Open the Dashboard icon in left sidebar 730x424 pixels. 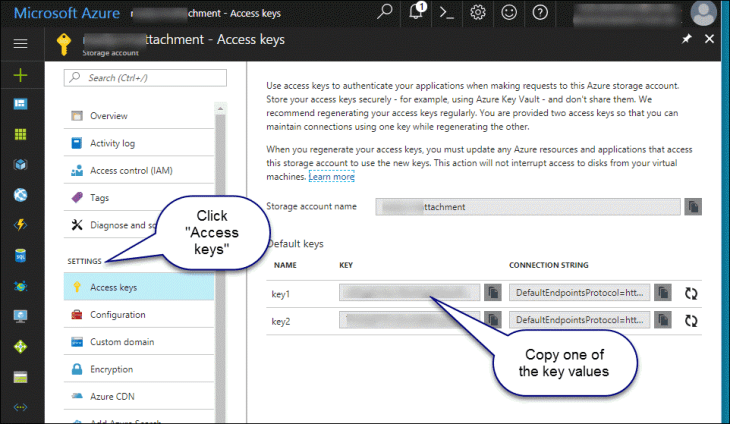[x=20, y=104]
